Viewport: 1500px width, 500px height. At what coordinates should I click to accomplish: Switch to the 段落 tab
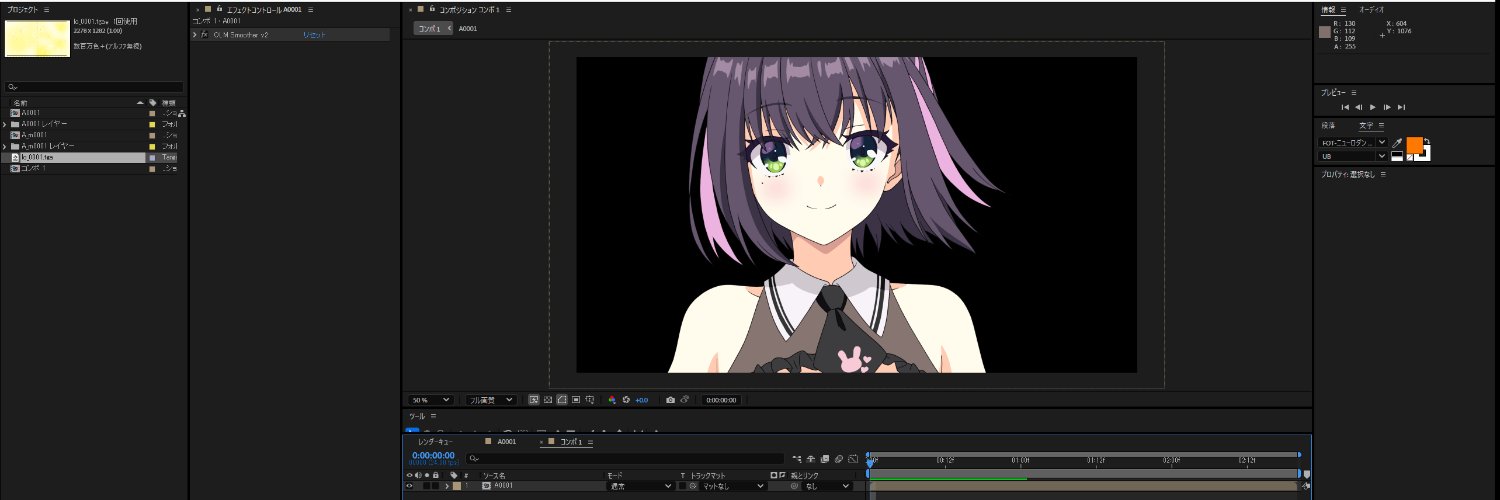pyautogui.click(x=1328, y=125)
